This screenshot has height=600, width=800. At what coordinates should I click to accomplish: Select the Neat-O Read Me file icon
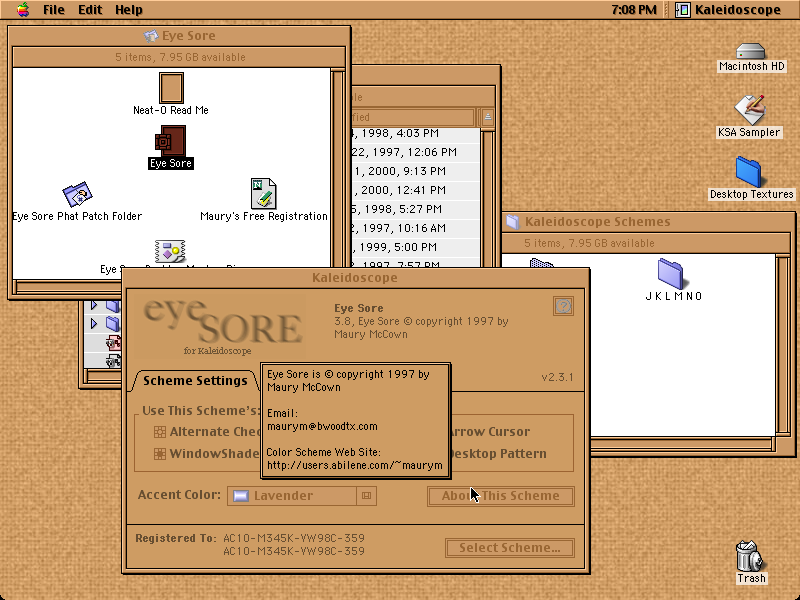171,88
